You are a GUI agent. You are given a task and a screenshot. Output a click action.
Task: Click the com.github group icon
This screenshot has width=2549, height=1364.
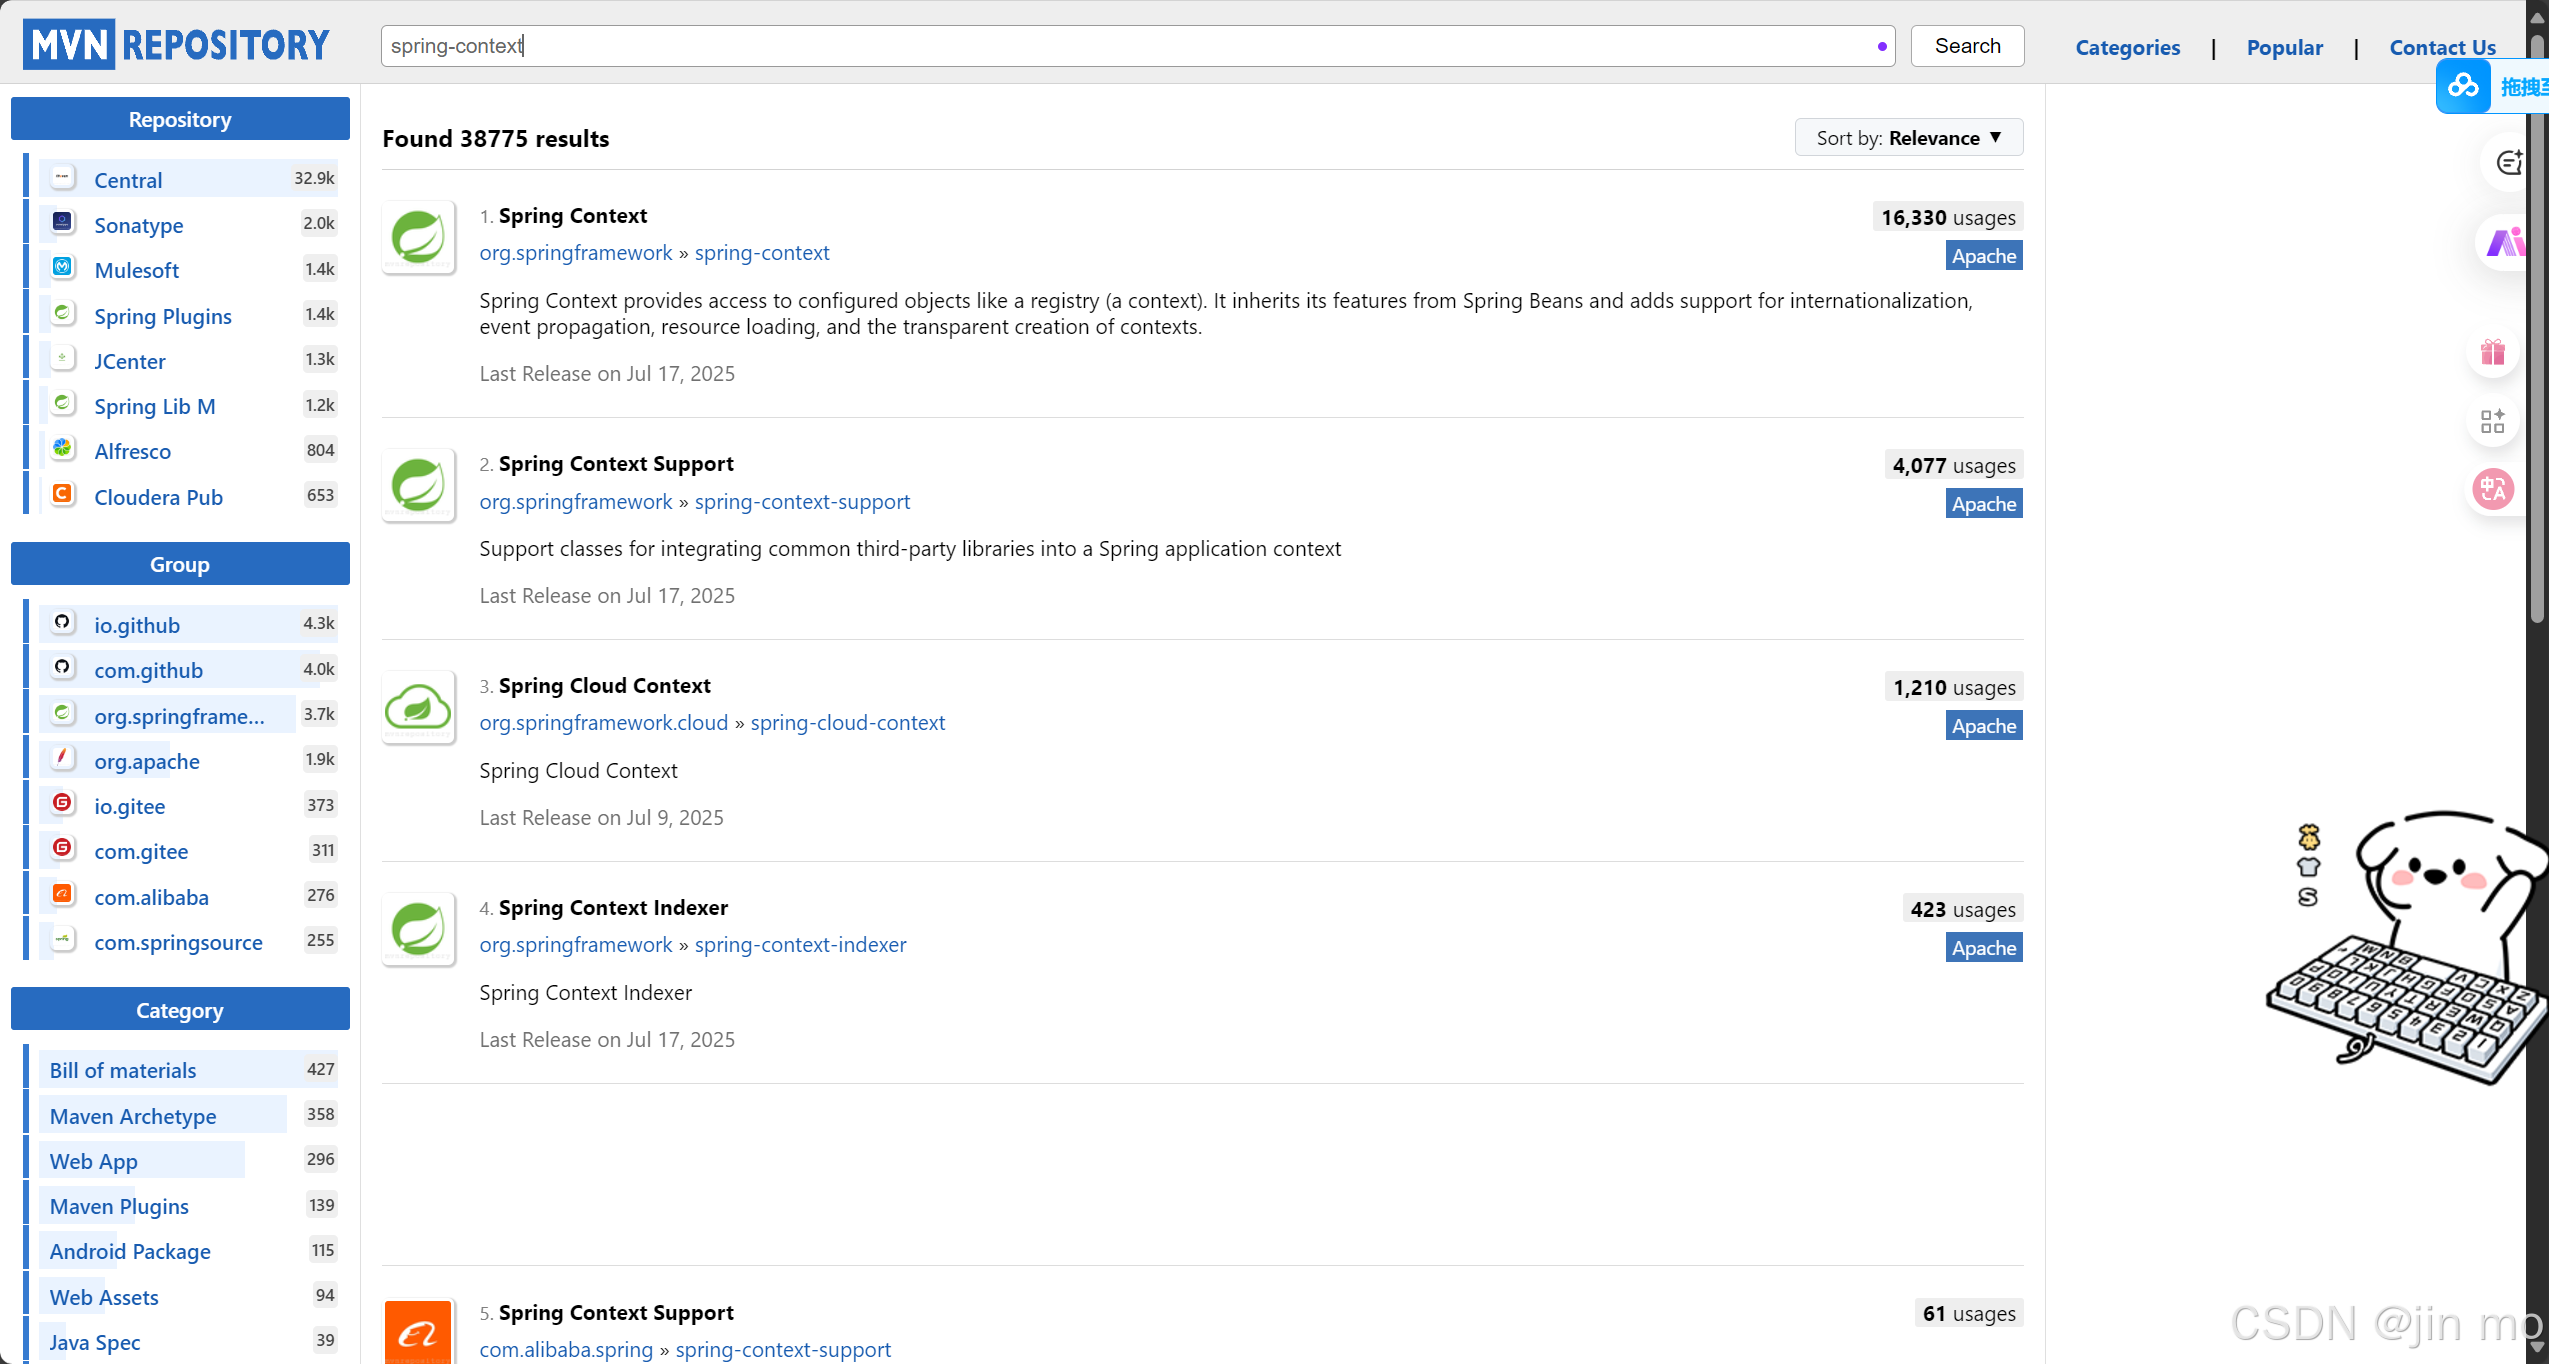63,667
